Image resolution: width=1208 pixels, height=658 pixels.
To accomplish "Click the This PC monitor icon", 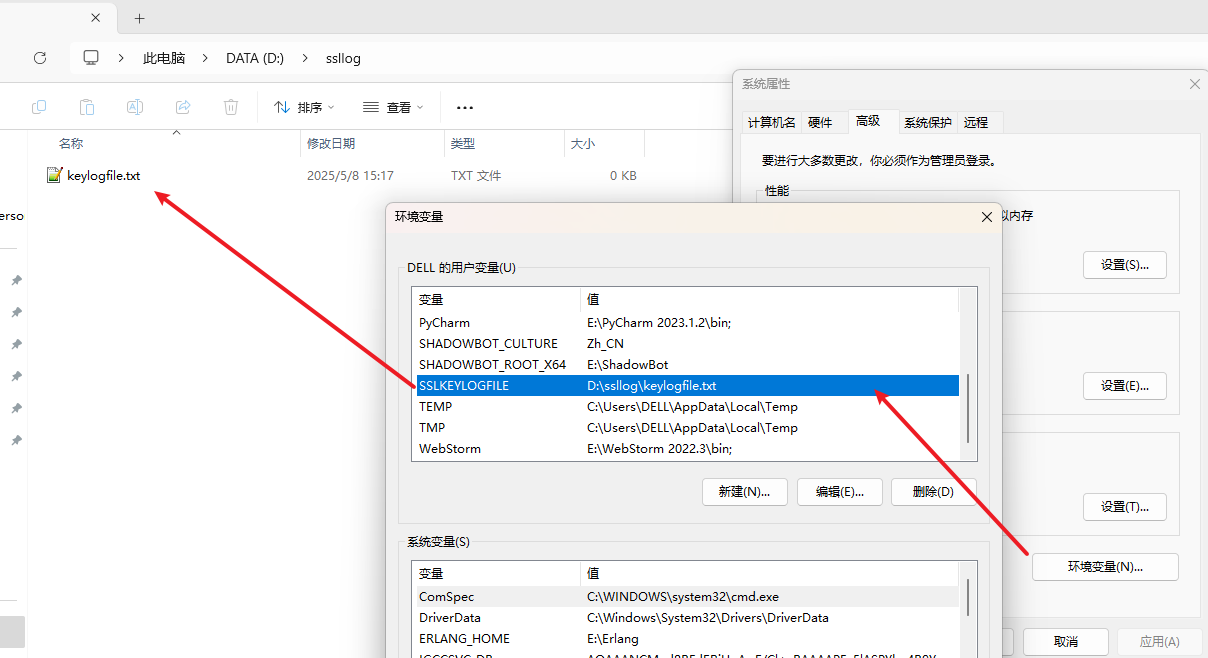I will [x=92, y=58].
